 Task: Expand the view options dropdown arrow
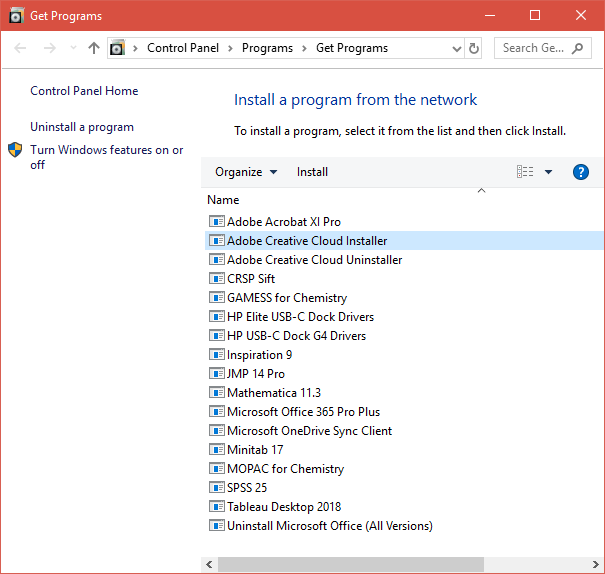pyautogui.click(x=548, y=172)
